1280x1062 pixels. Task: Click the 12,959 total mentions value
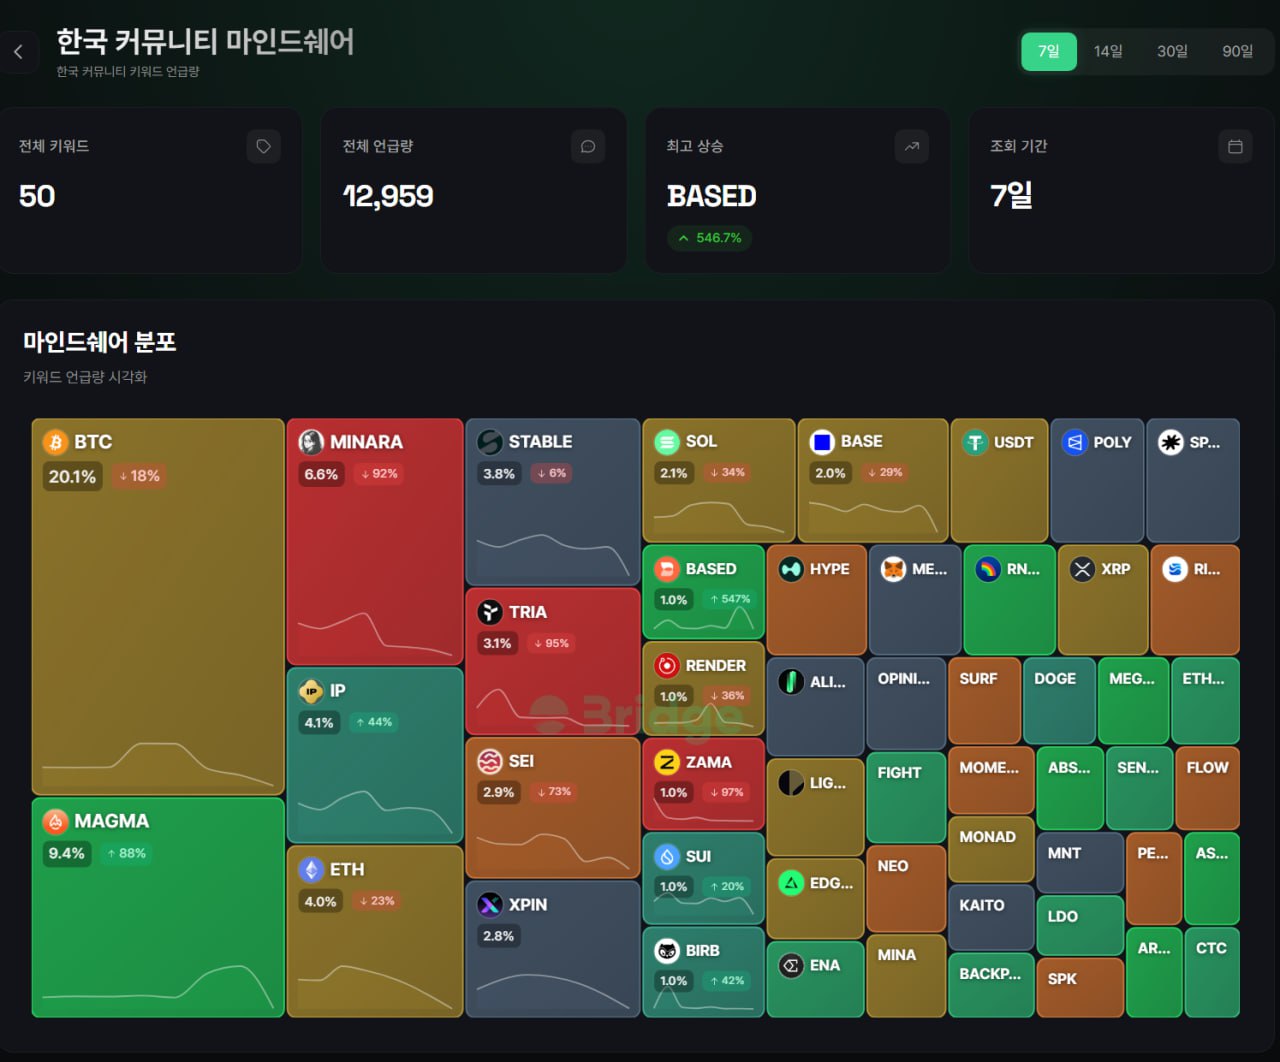[x=388, y=196]
